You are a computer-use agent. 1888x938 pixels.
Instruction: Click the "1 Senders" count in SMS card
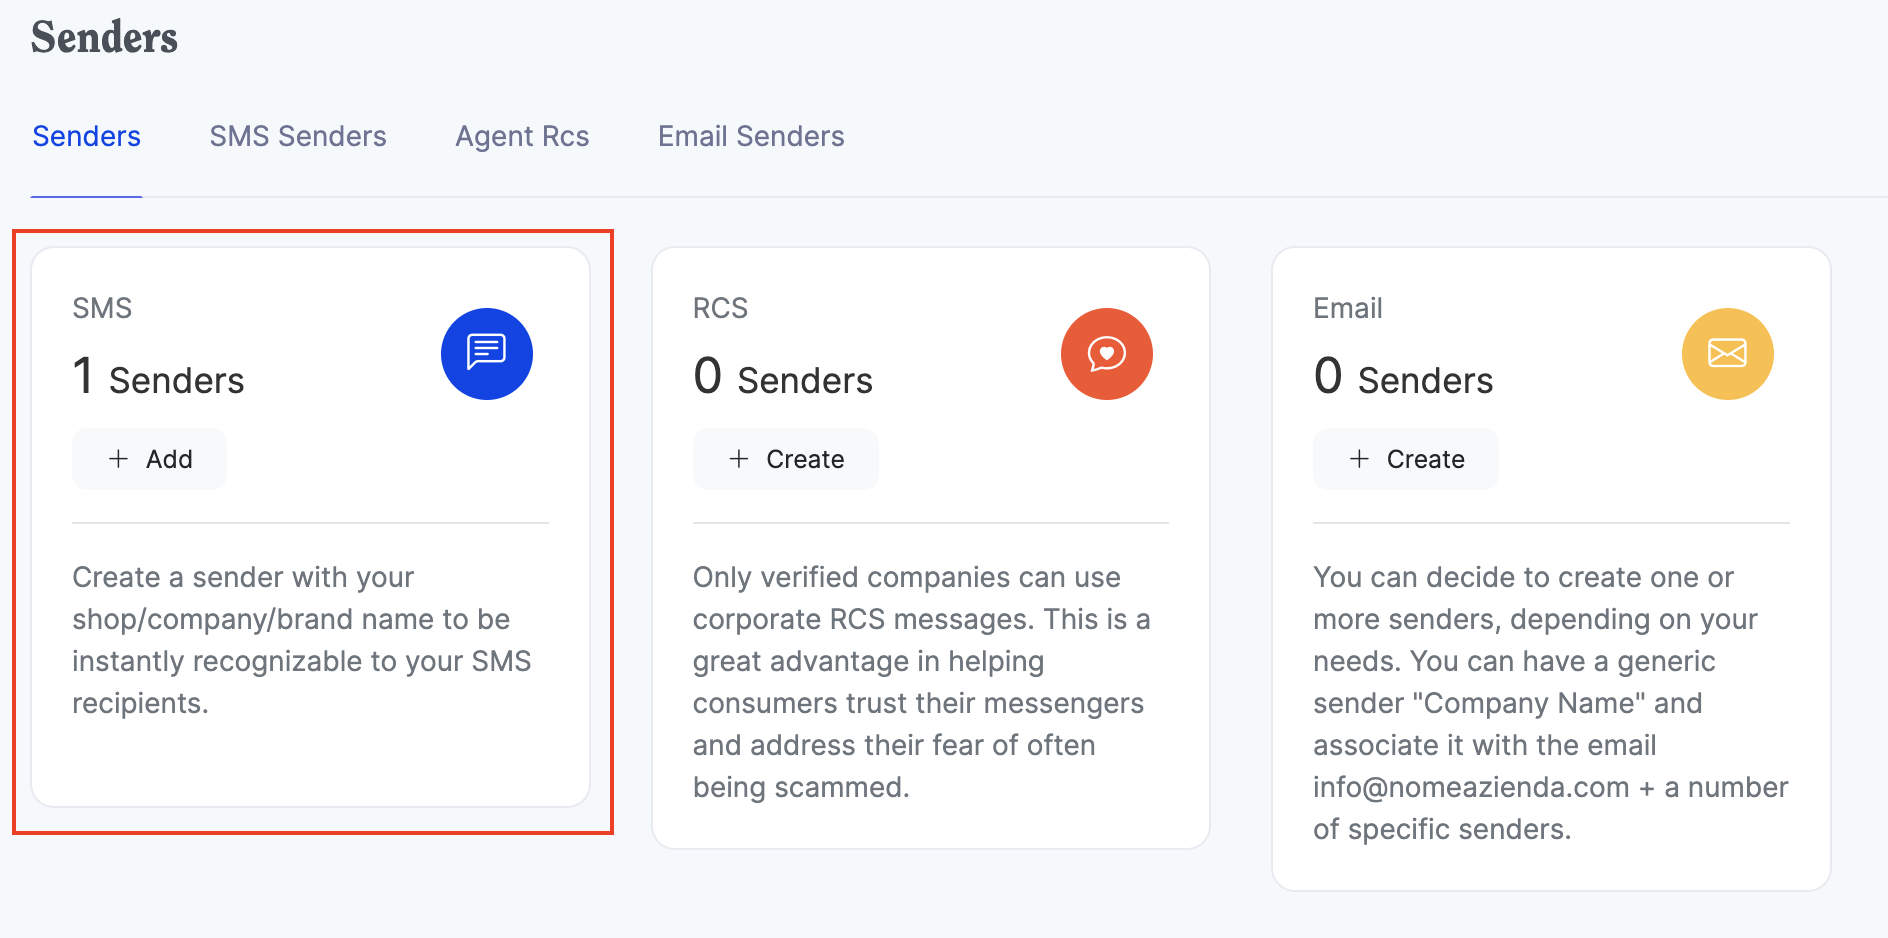pyautogui.click(x=159, y=379)
